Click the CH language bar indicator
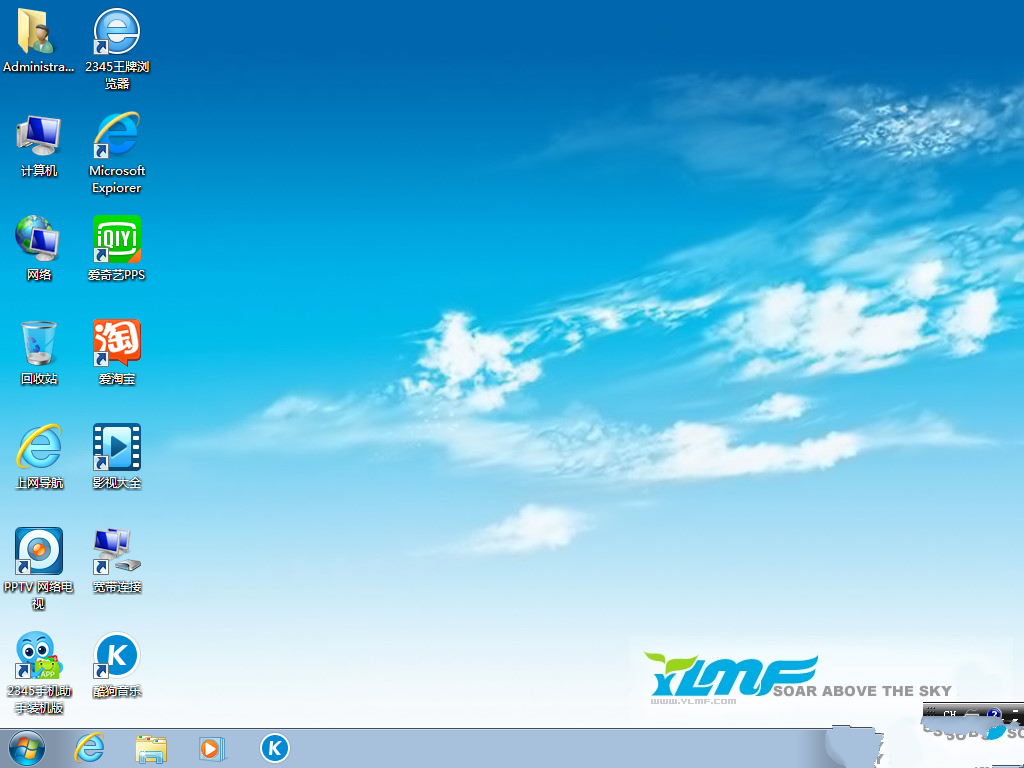This screenshot has width=1024, height=768. coord(950,714)
